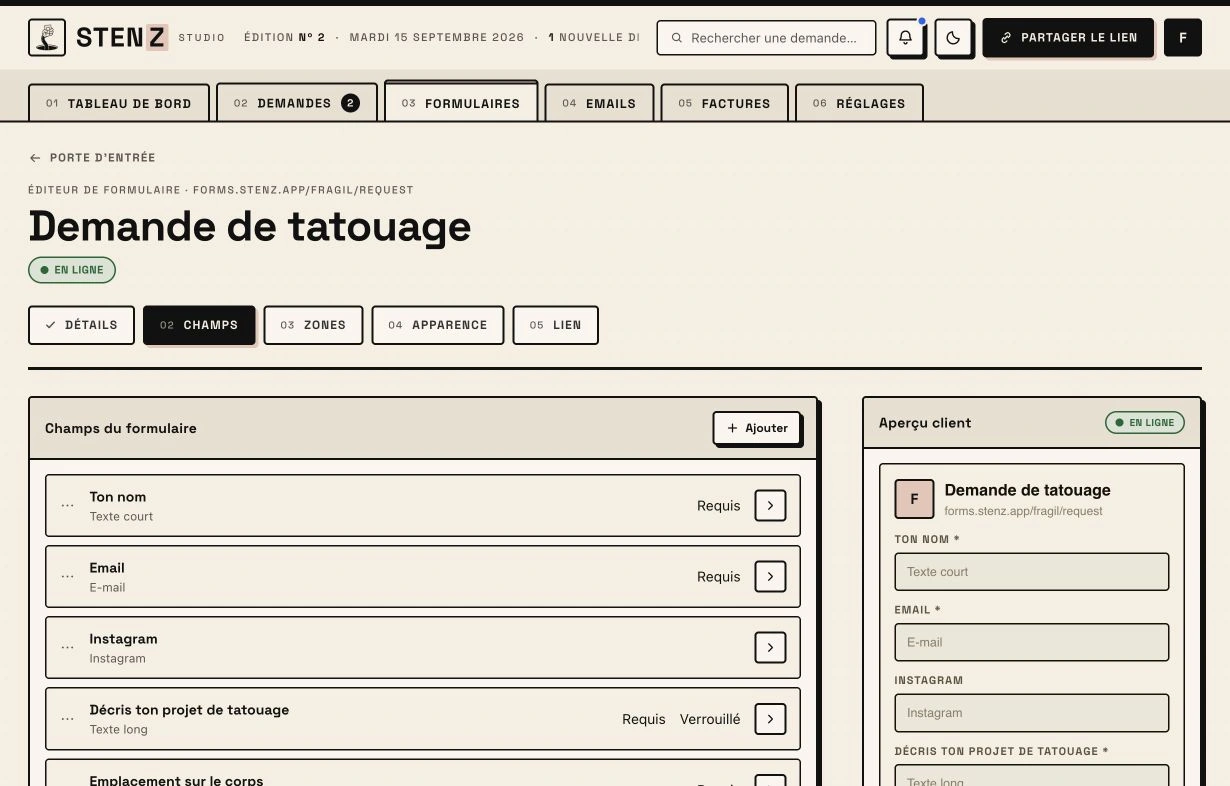The image size is (1230, 786).
Task: Click the En ligne status badge under title
Action: point(72,270)
